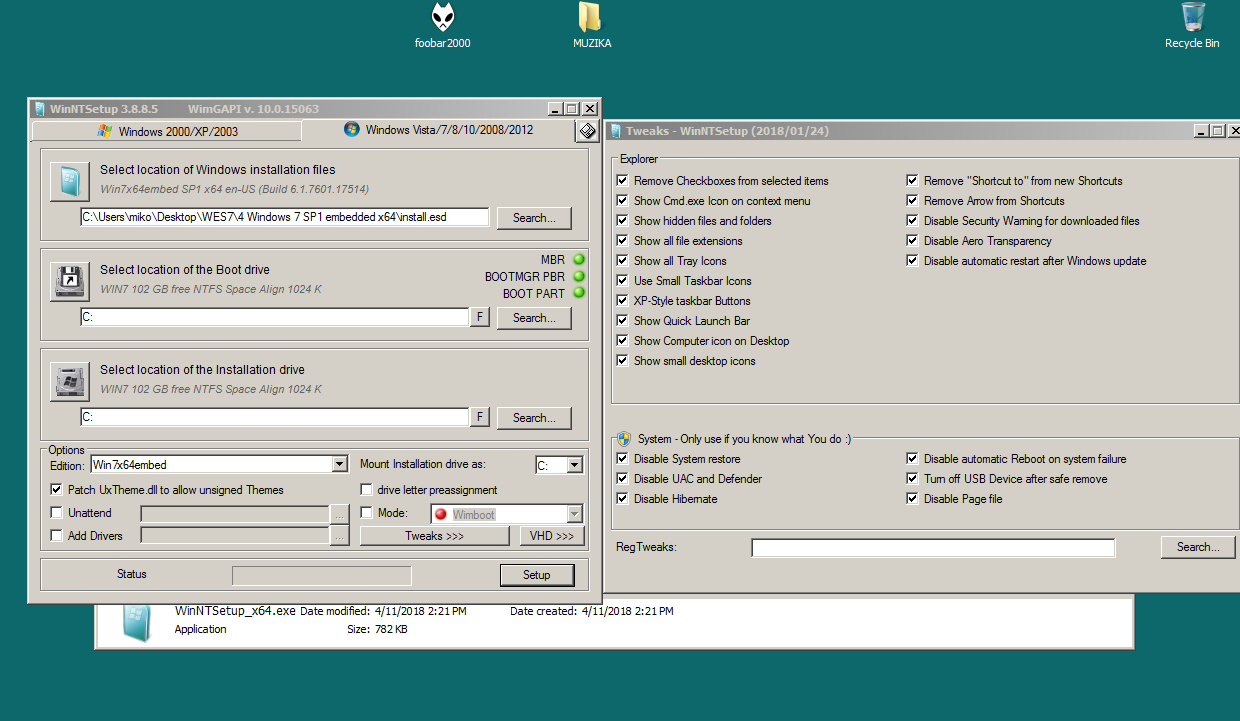Open the Tweaks >>> panel button

click(x=434, y=536)
